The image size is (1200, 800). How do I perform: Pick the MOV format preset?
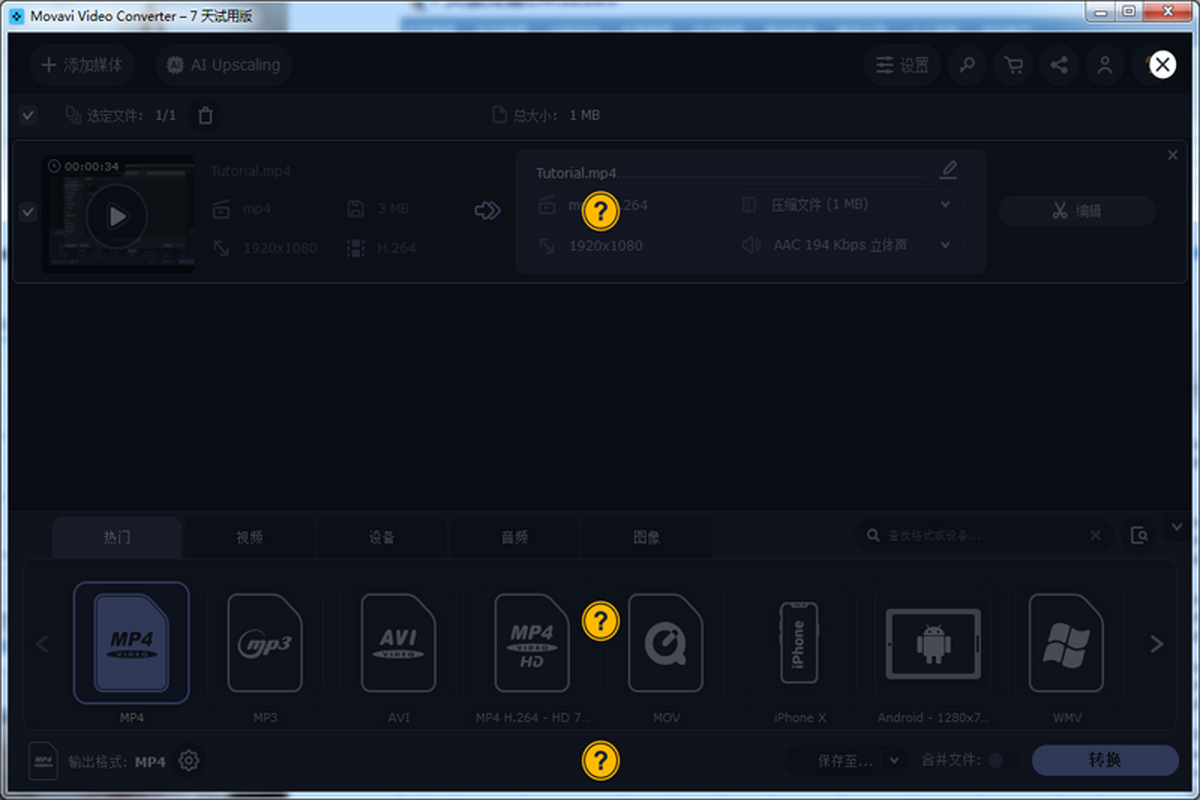point(666,643)
